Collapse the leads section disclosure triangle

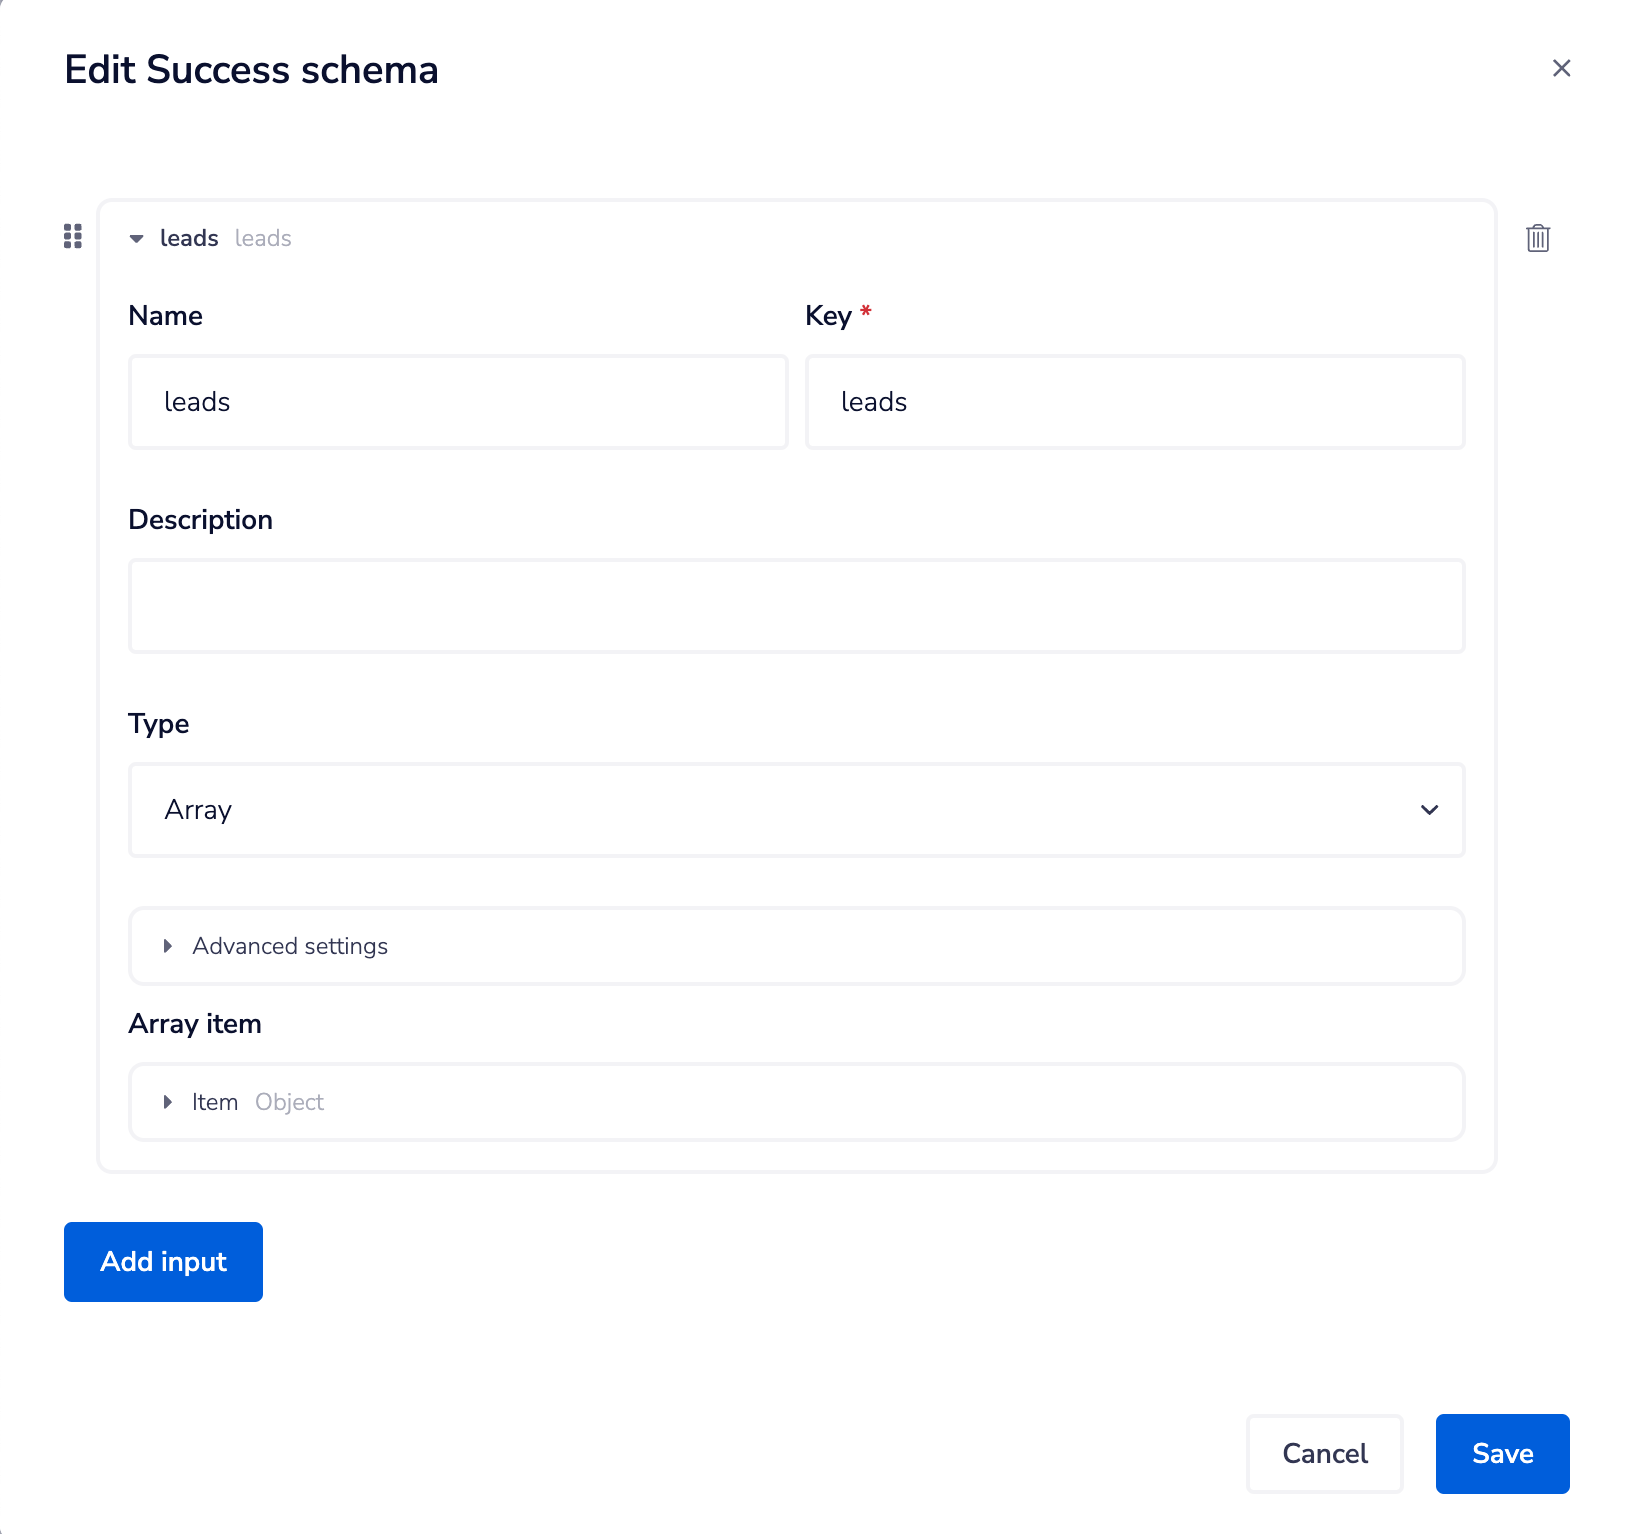(137, 238)
